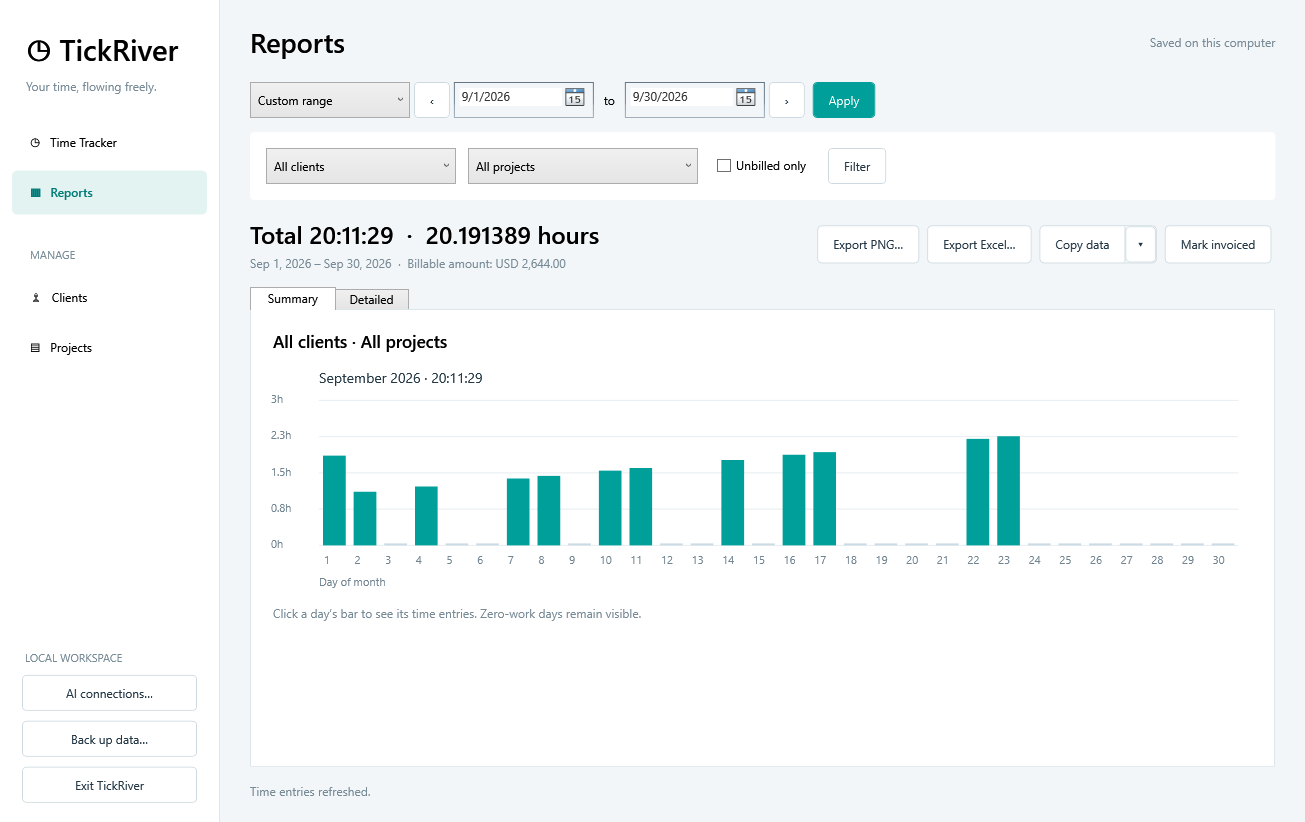Screen dimensions: 1305x822
Task: Click the 'Billable amount: USD 2,644.00' text
Action: (x=486, y=264)
